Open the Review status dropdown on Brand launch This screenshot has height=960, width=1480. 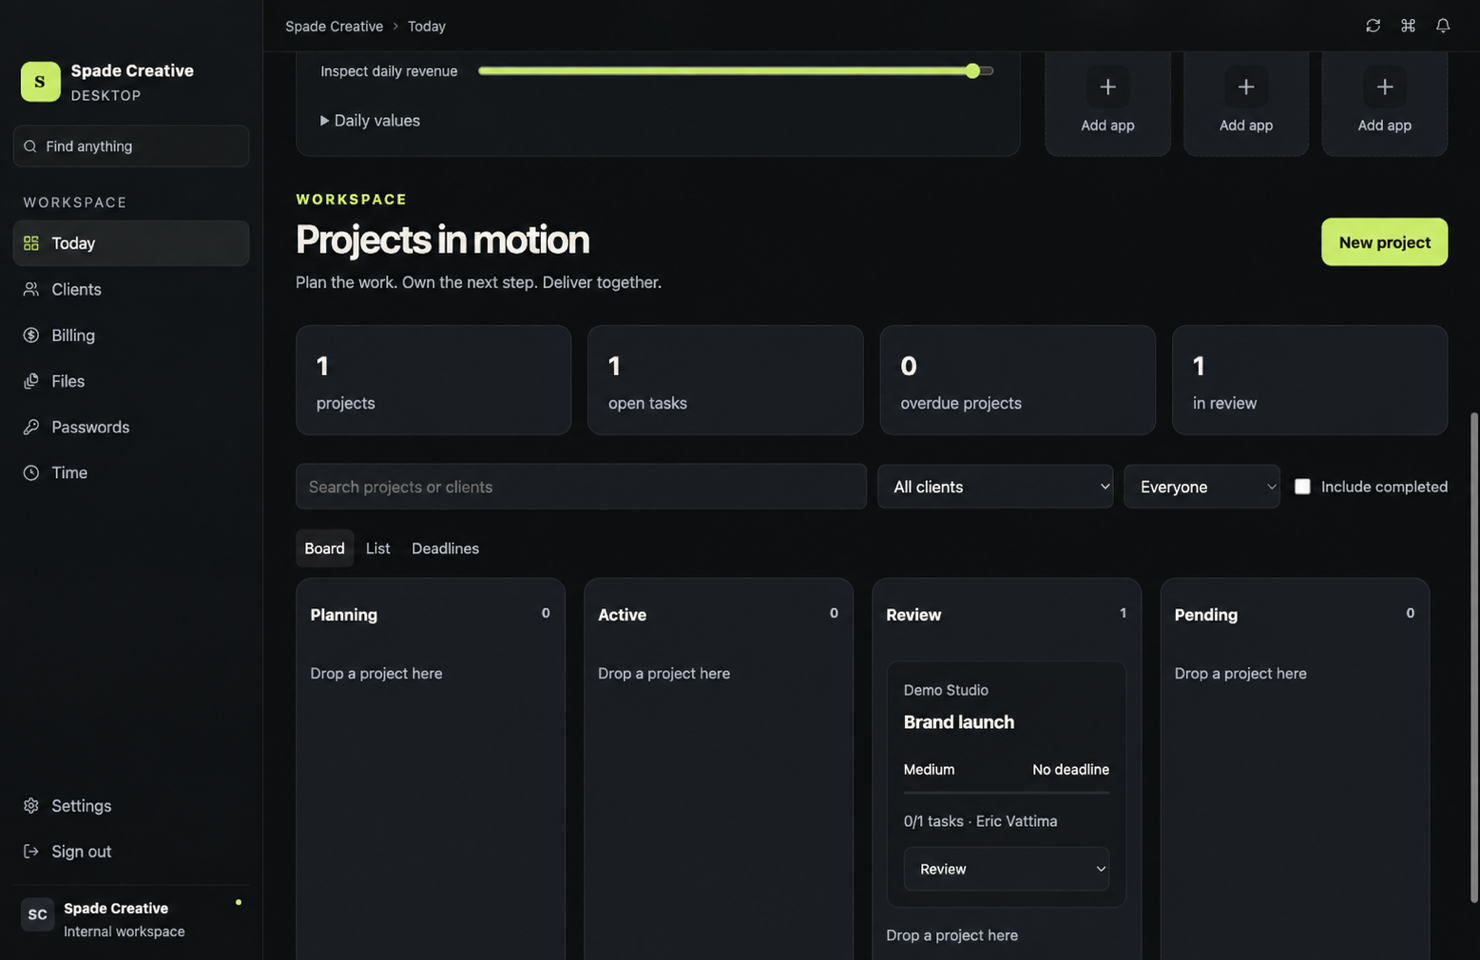1006,869
